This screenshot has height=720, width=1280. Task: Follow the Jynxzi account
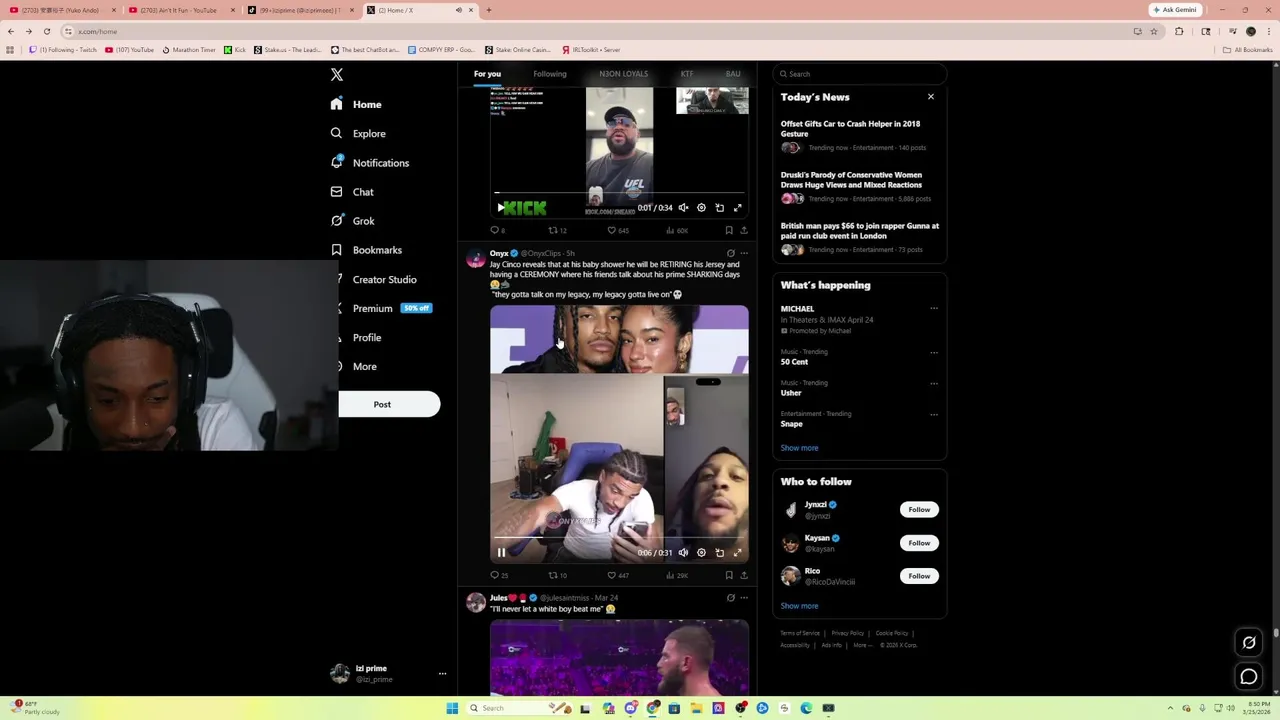tap(918, 510)
